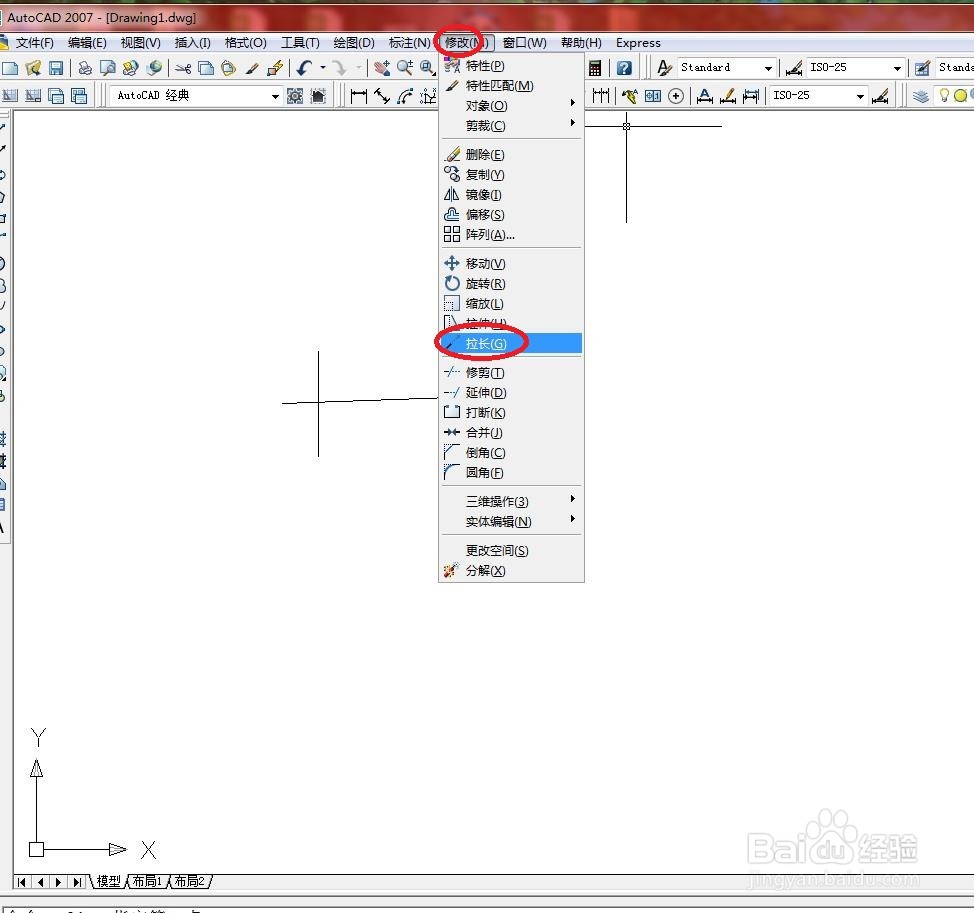Viewport: 974px width, 913px height.
Task: Choose 拉长(G) from the Modify menu
Action: 511,343
